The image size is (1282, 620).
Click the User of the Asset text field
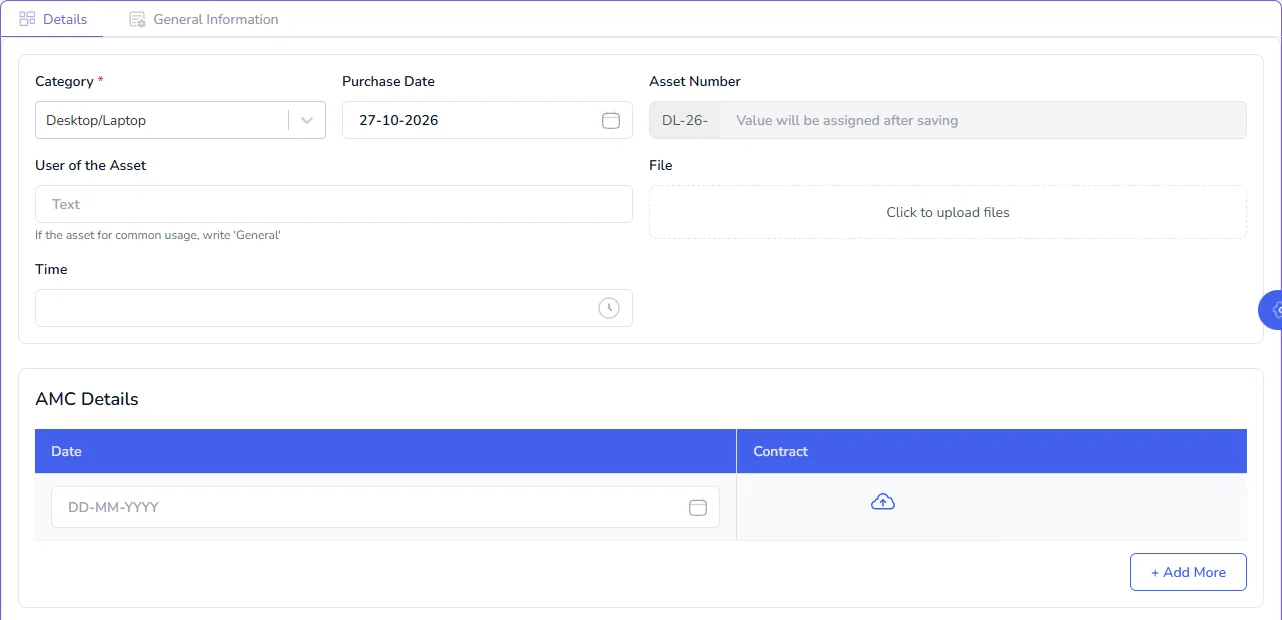point(334,204)
